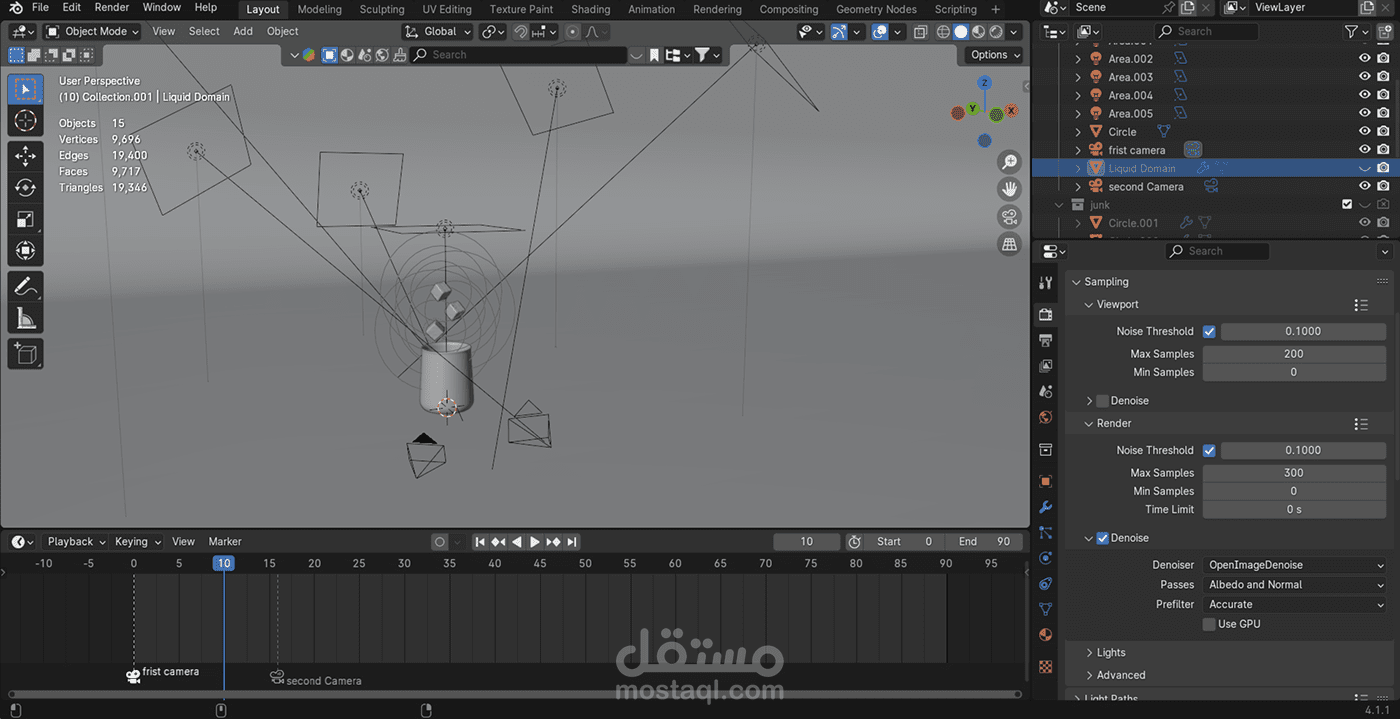Open the timeline Marker menu
The height and width of the screenshot is (719, 1400).
pyautogui.click(x=225, y=542)
